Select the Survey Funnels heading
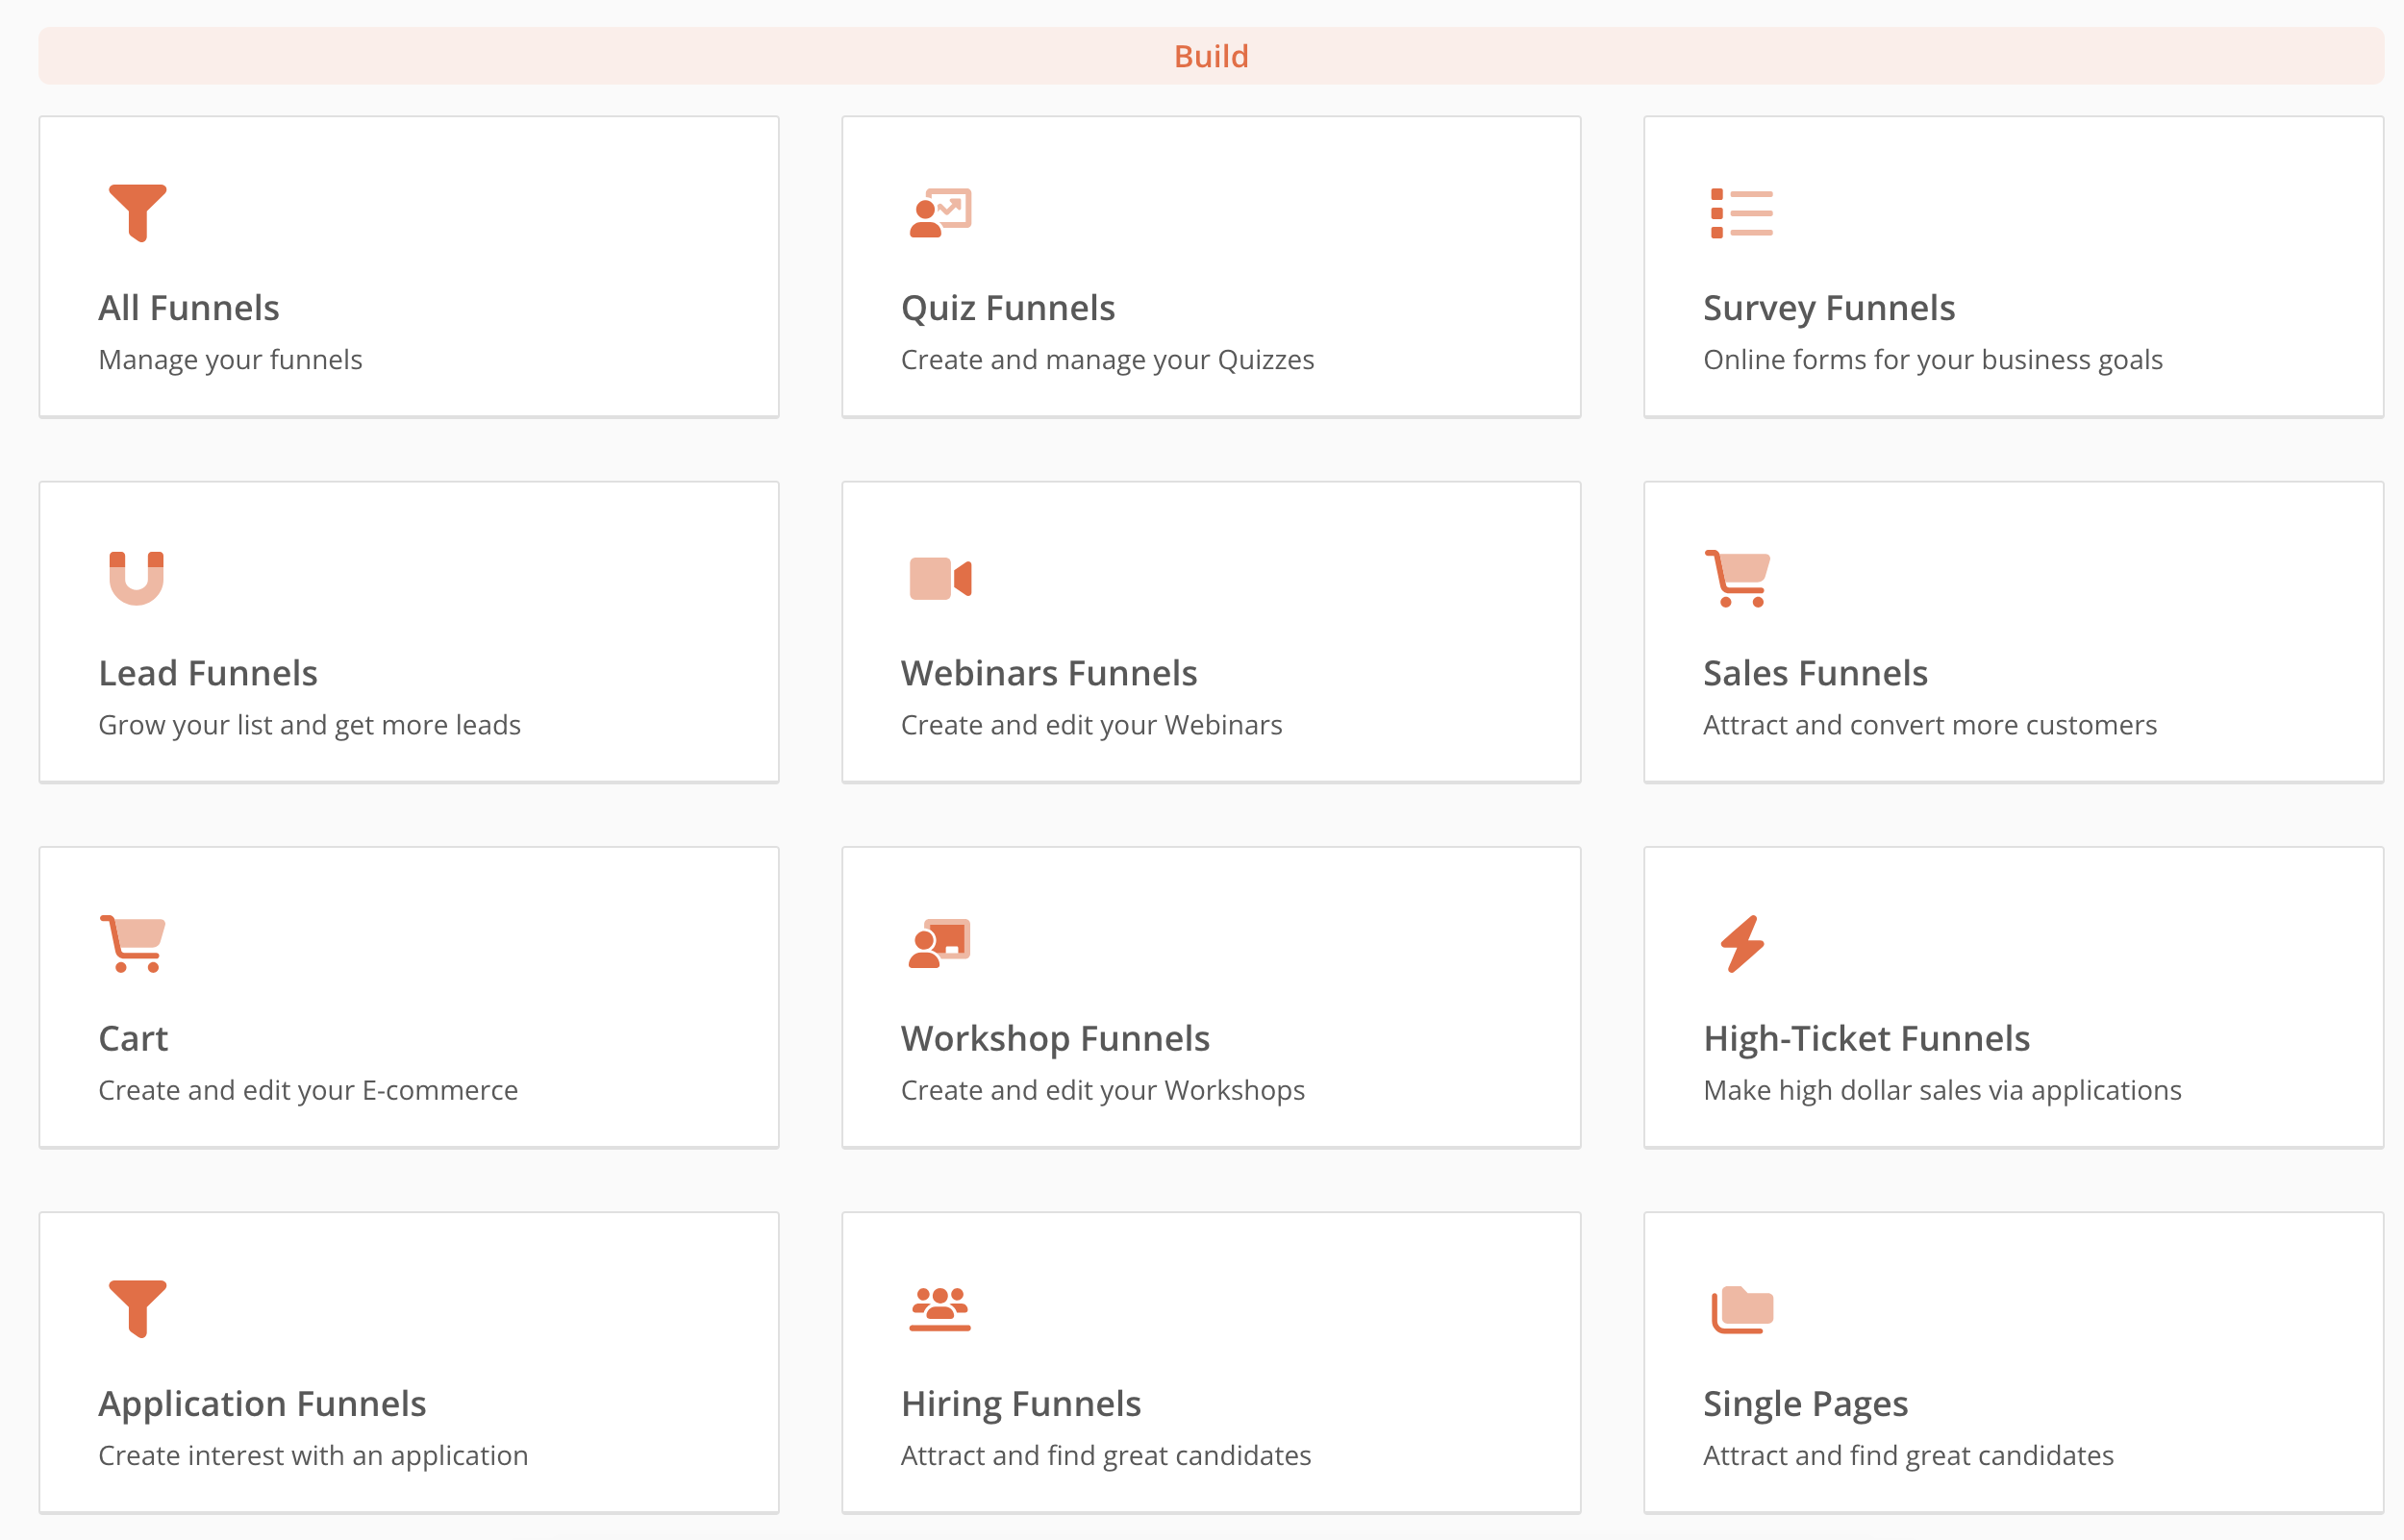 (1828, 308)
